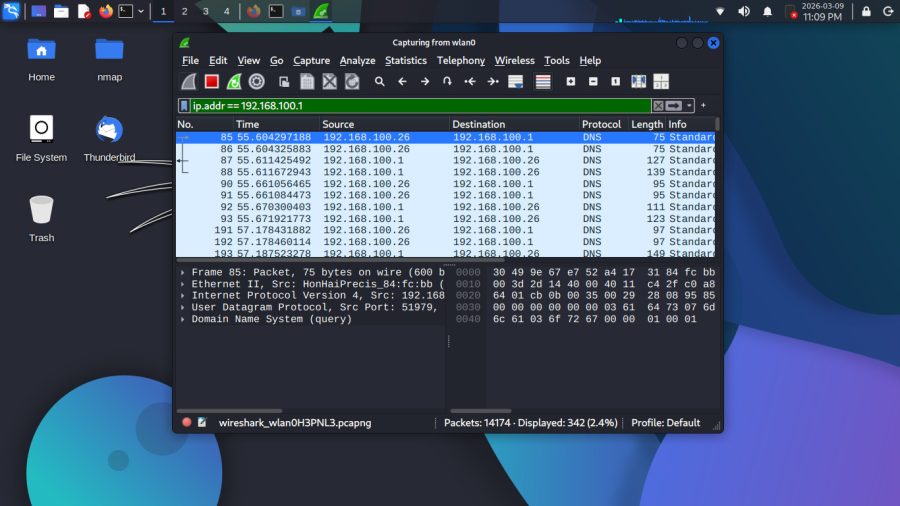Screen dimensions: 900x506
Task: Click the ip.addr display filter field
Action: point(420,105)
